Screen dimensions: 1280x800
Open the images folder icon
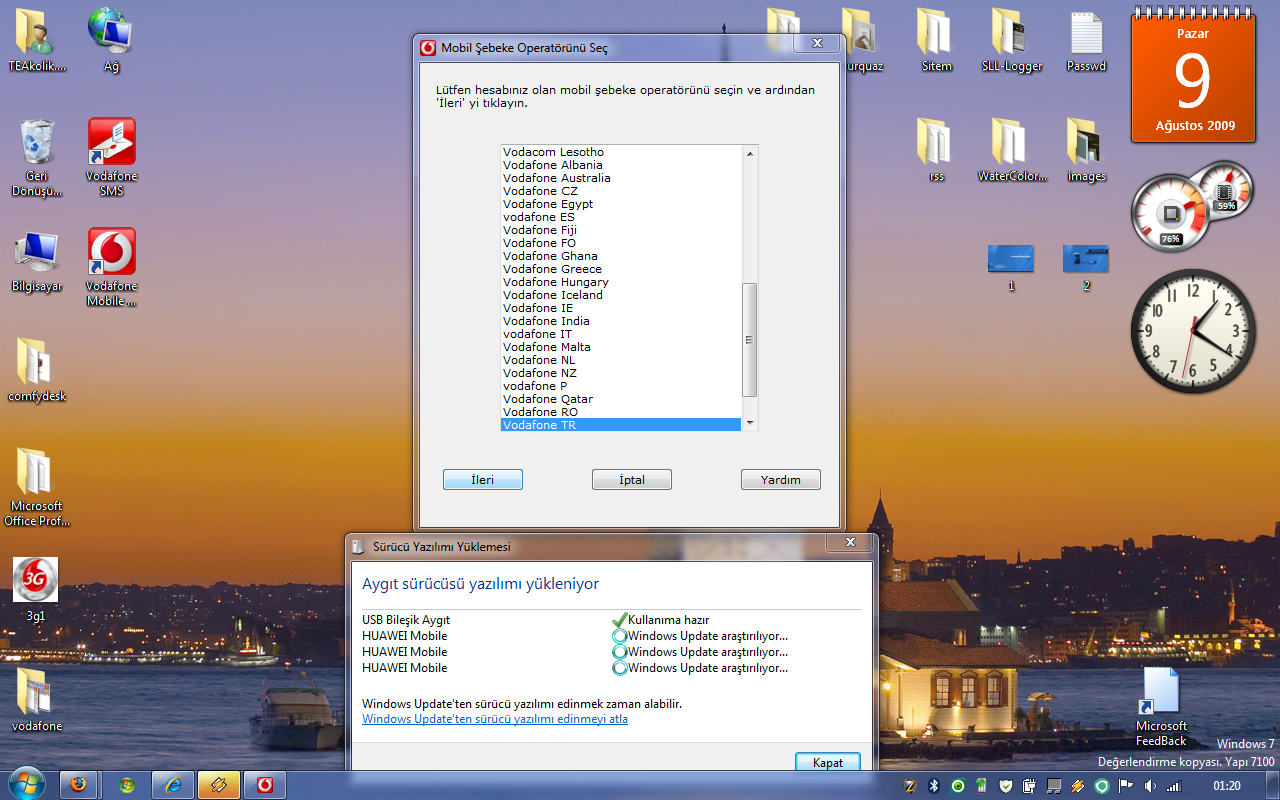coord(1086,150)
